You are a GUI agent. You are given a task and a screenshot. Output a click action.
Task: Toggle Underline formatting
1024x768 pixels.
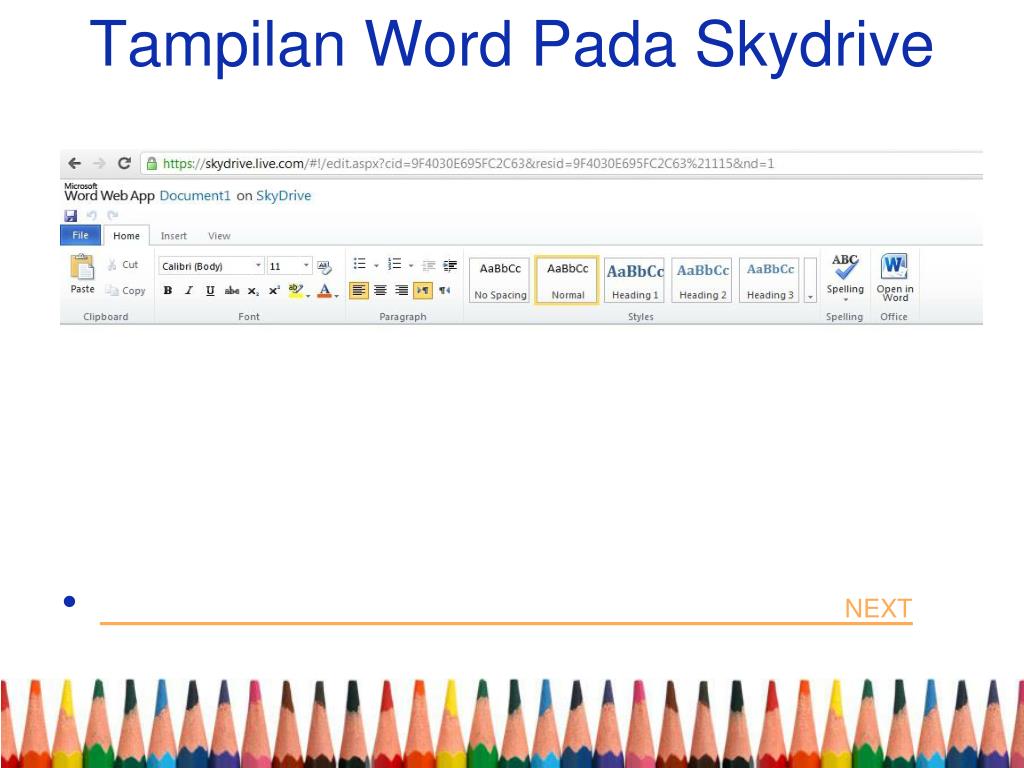[210, 291]
